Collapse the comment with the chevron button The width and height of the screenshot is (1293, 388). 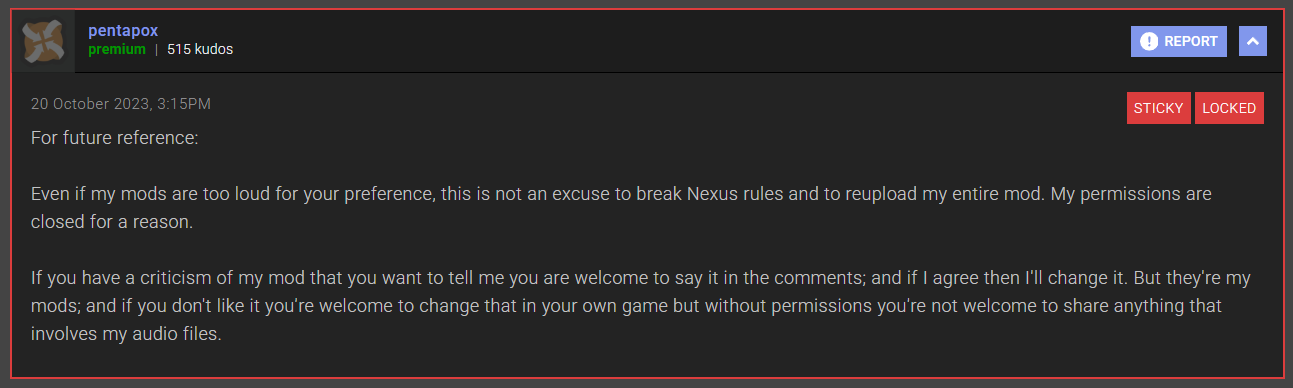(x=1253, y=41)
